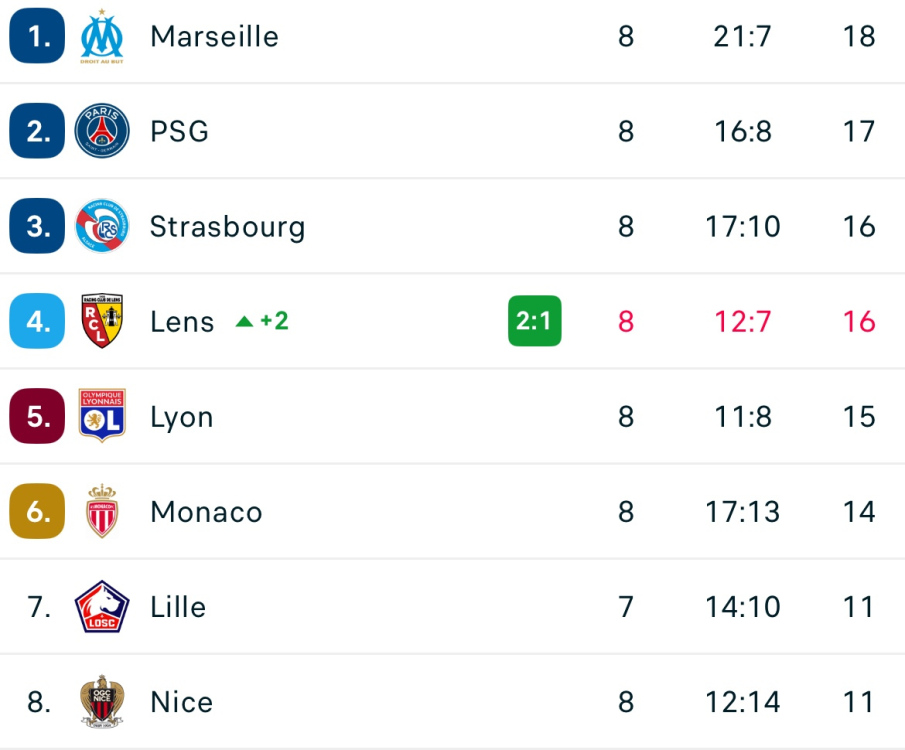Click the Nice club crest
The height and width of the screenshot is (750, 905).
pyautogui.click(x=102, y=702)
